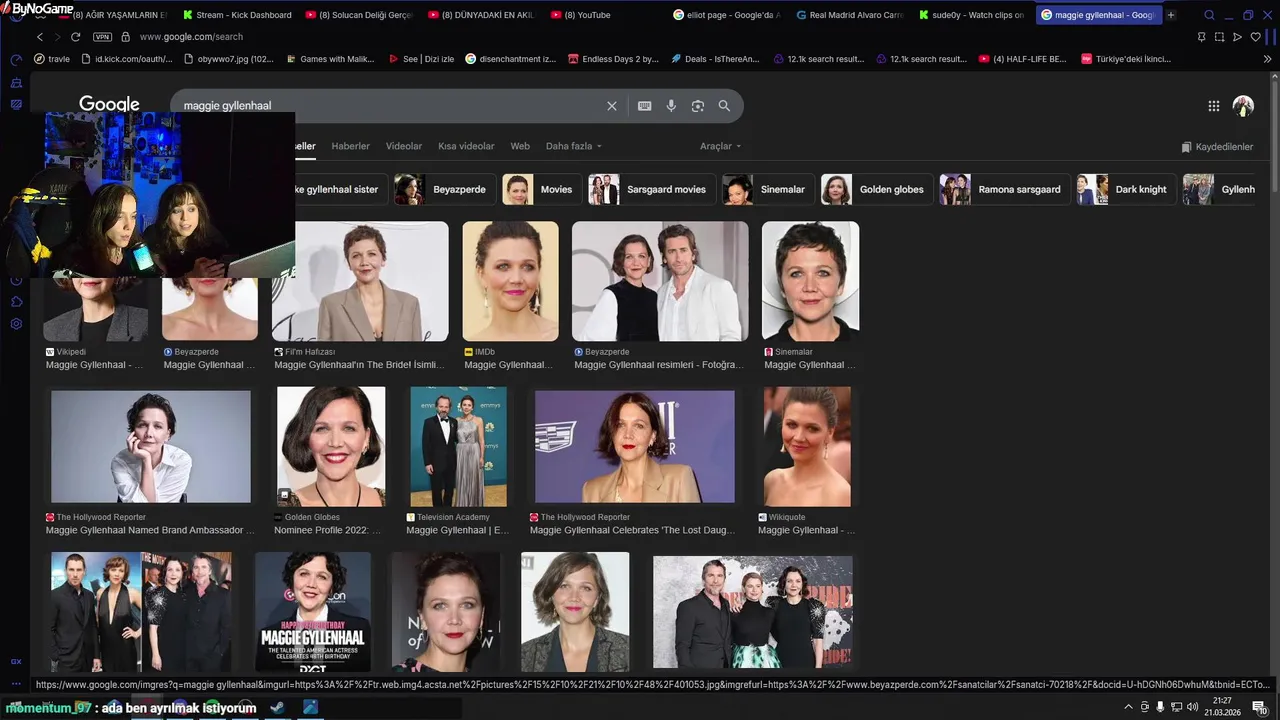This screenshot has height=720, width=1280.
Task: Open the Deals - IsThereAn bookmark
Action: point(714,59)
